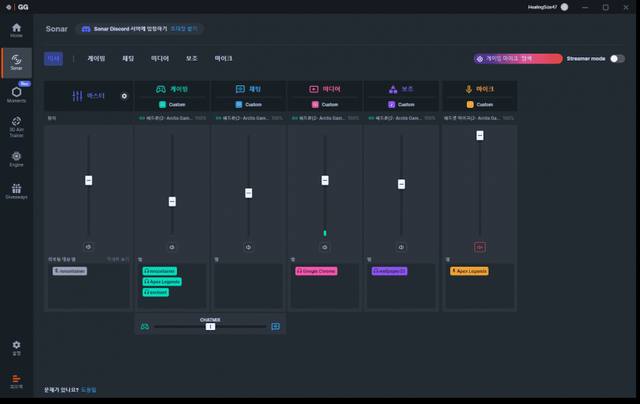This screenshot has height=404, width=640.
Task: Click the master channel settings gear
Action: [x=125, y=96]
